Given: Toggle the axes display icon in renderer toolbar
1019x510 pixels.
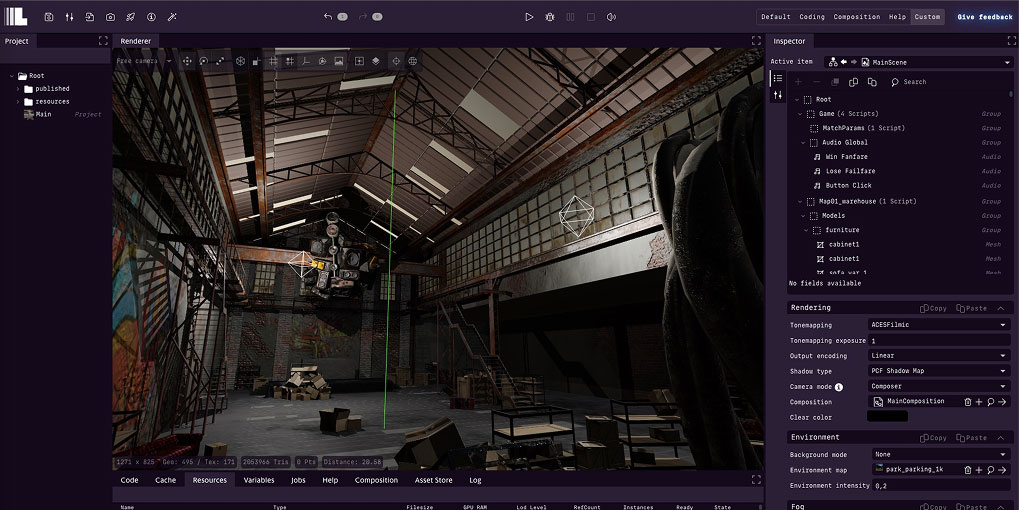Looking at the screenshot, I should click(305, 61).
